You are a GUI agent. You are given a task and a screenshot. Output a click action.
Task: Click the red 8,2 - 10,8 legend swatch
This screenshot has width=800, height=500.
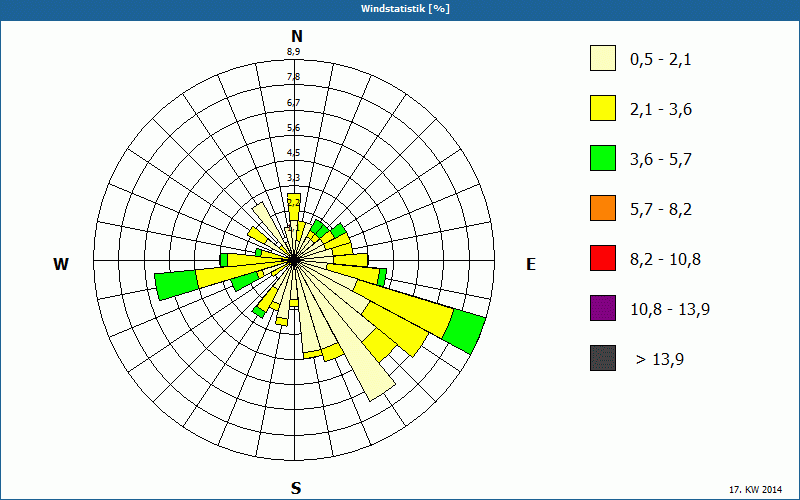tap(603, 258)
